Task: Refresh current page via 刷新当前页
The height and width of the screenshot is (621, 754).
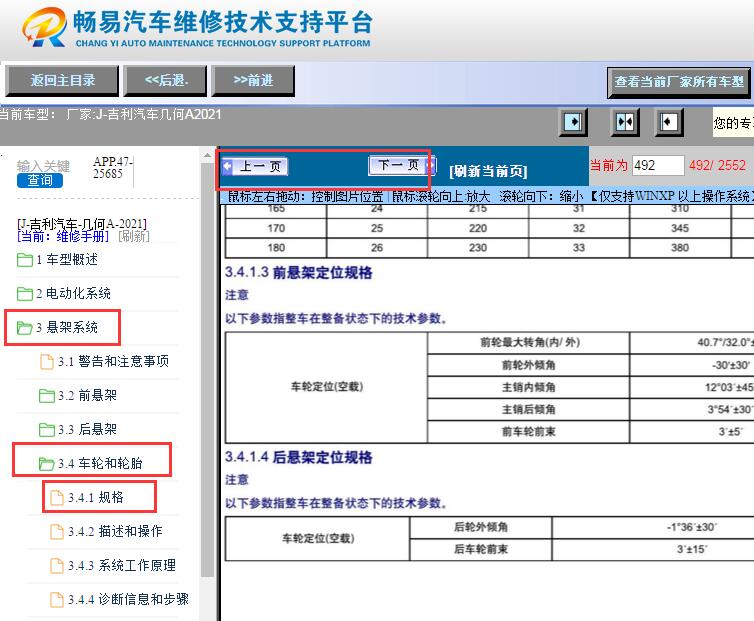Action: click(x=488, y=171)
